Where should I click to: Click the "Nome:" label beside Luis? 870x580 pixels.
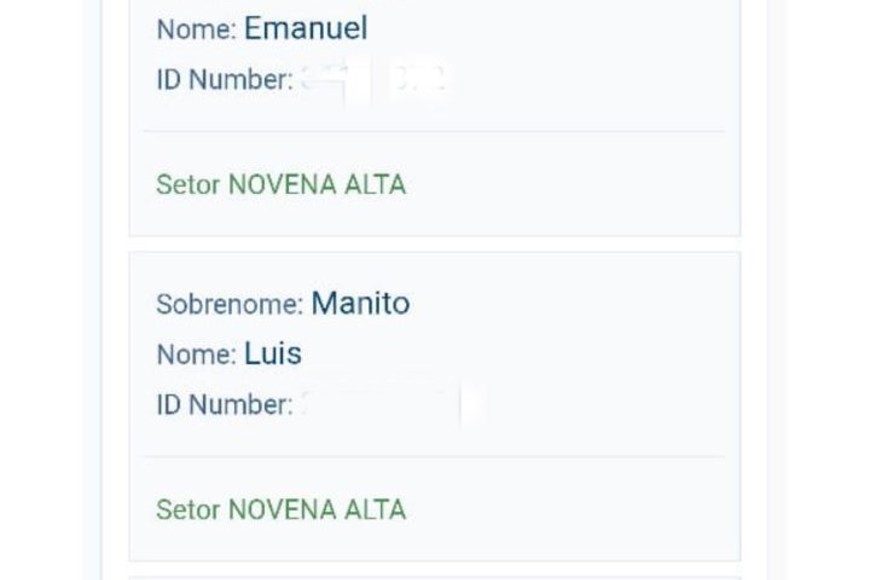point(196,354)
